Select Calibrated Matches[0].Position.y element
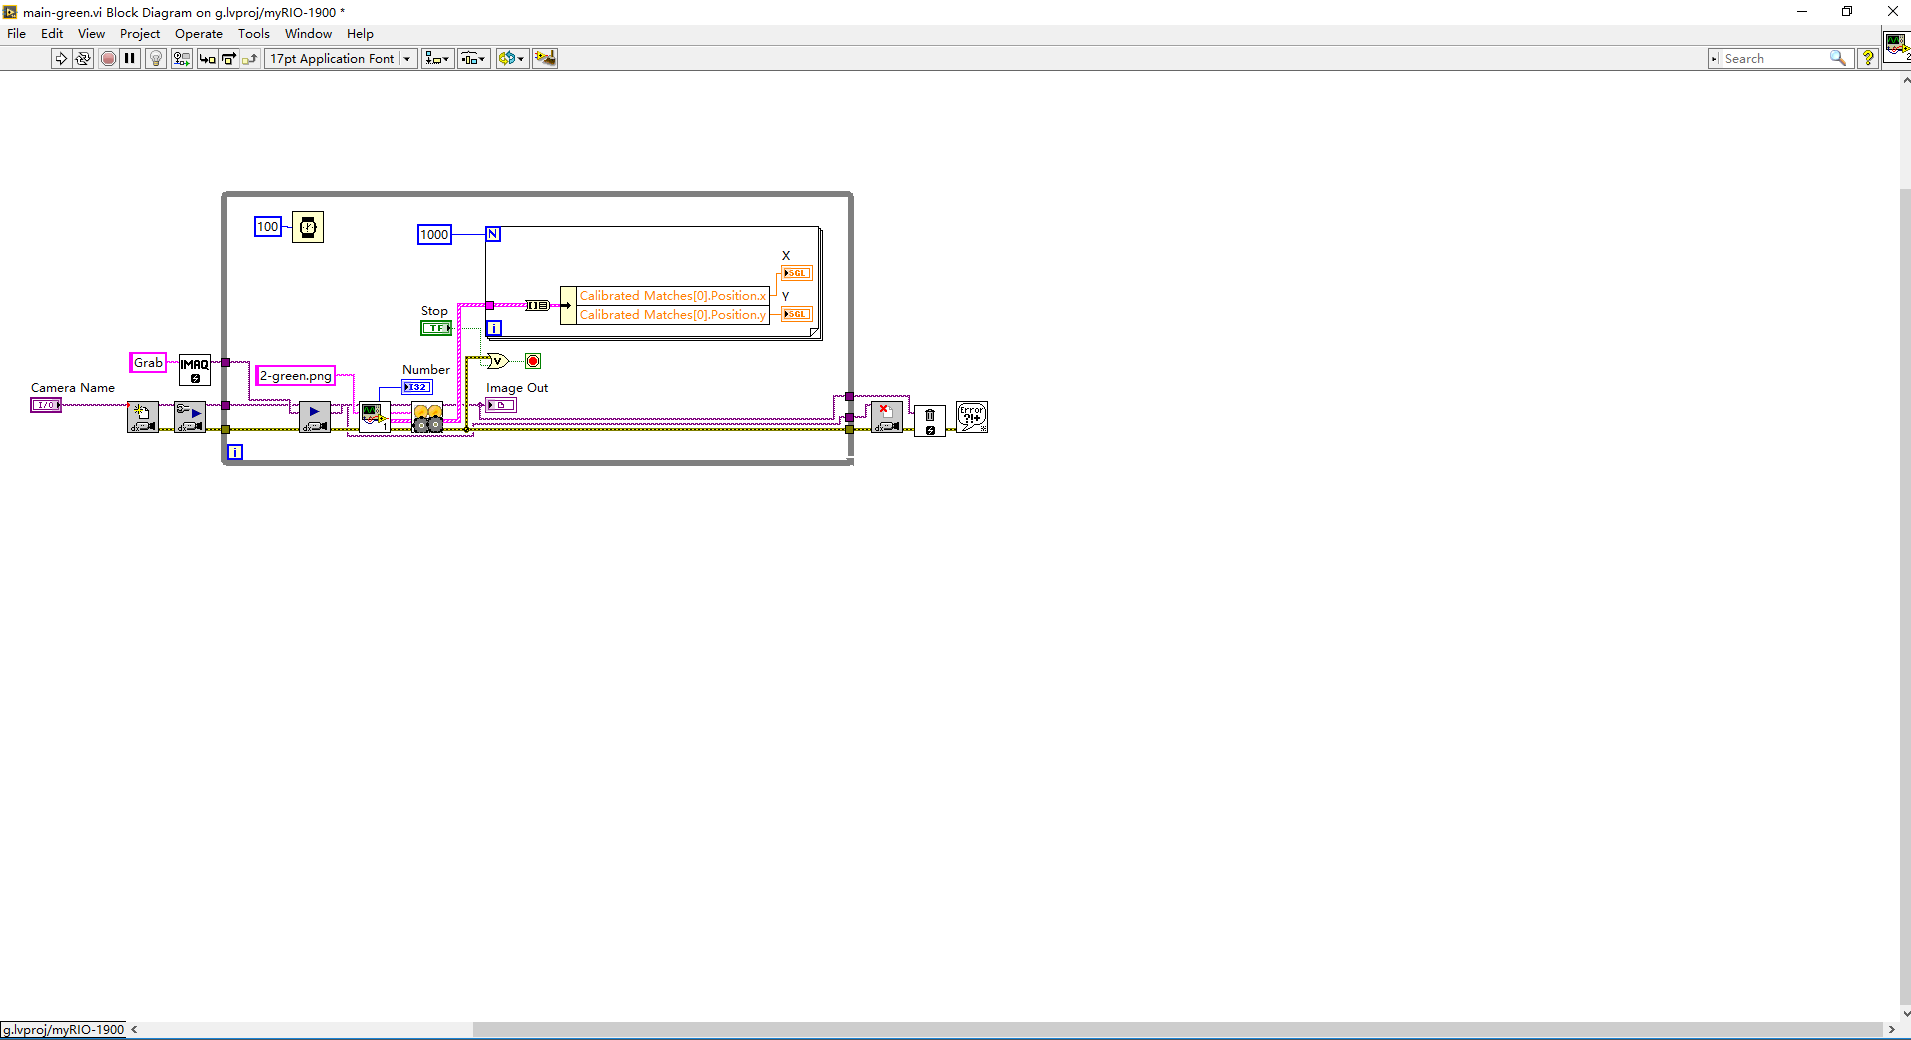 (x=673, y=315)
